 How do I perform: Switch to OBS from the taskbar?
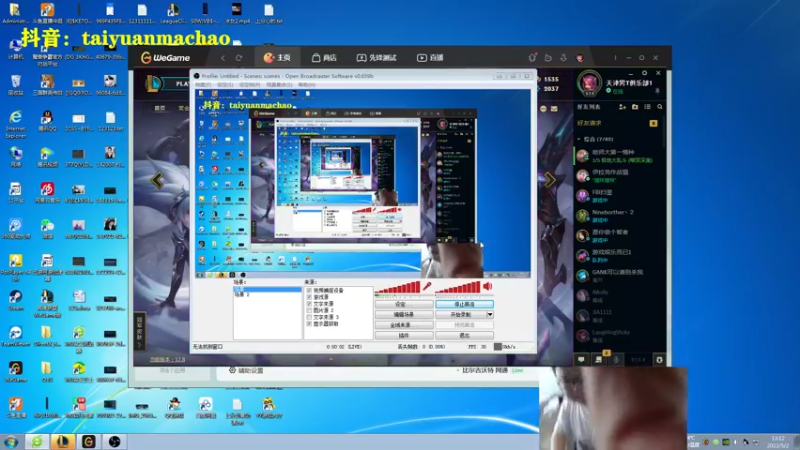[x=114, y=441]
